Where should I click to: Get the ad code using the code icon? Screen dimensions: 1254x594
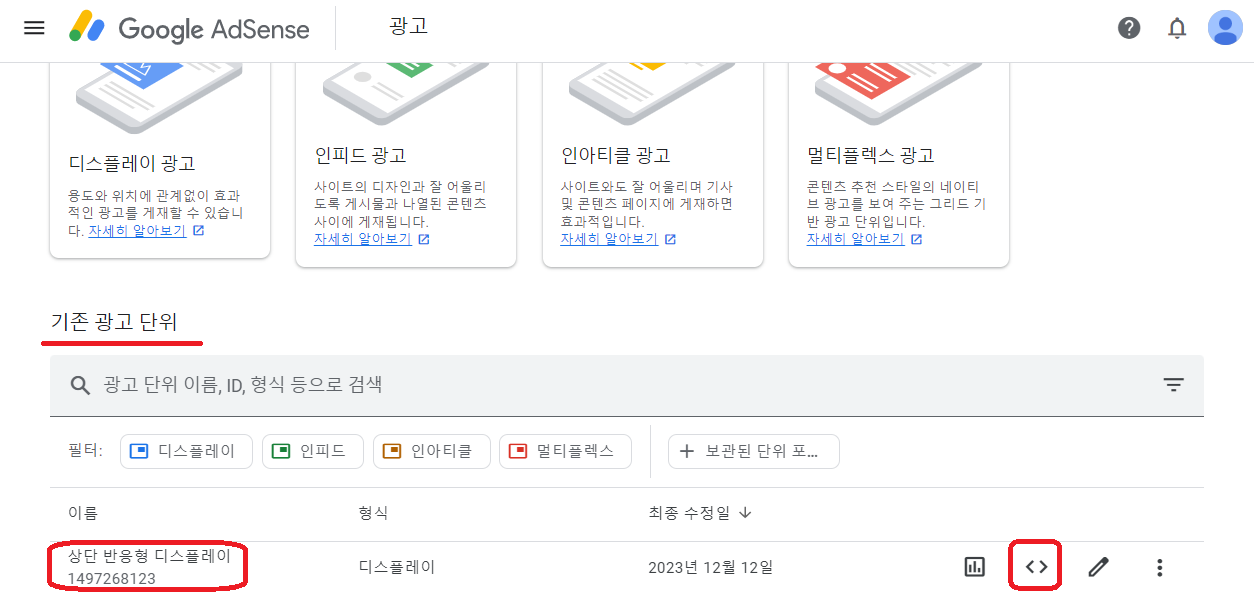point(1035,565)
